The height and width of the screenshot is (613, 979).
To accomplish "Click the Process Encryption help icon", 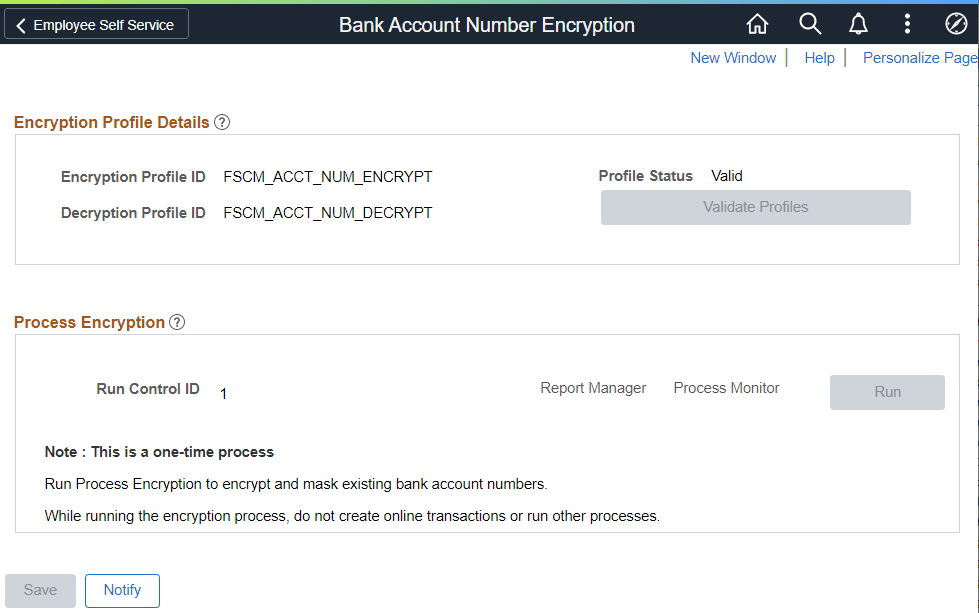I will click(177, 321).
